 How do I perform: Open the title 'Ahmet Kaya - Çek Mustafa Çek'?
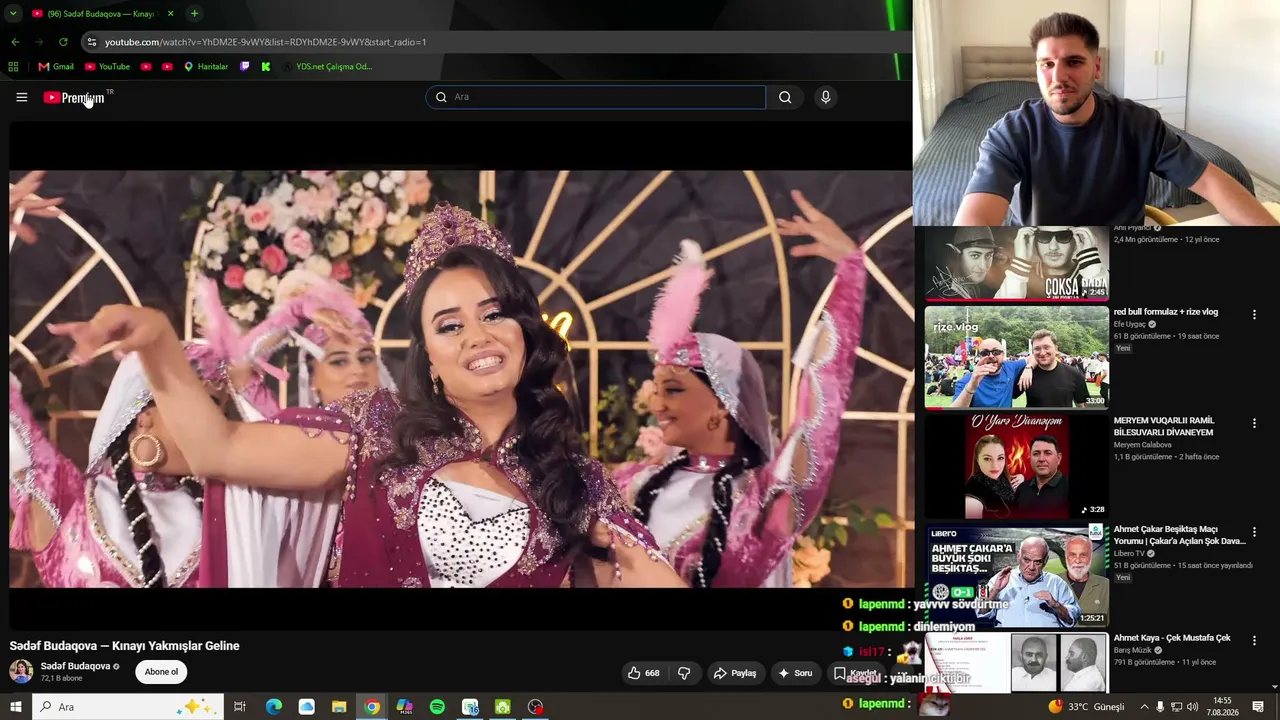(1172, 638)
